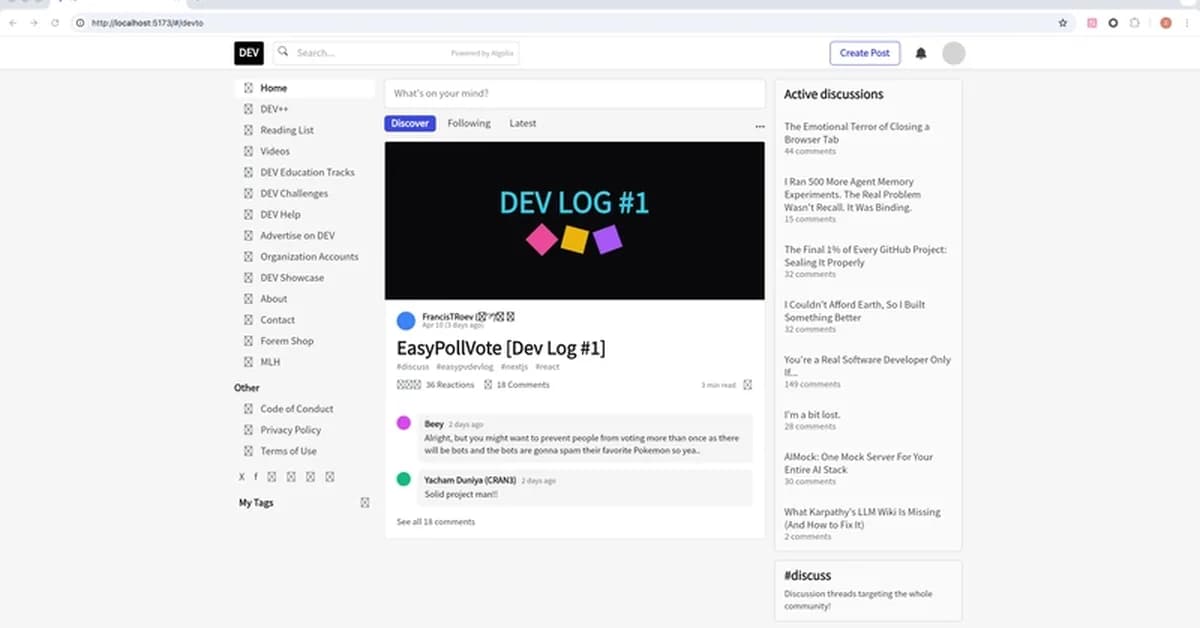This screenshot has height=628, width=1200.
Task: Open the post options ellipsis menu
Action: pos(760,126)
